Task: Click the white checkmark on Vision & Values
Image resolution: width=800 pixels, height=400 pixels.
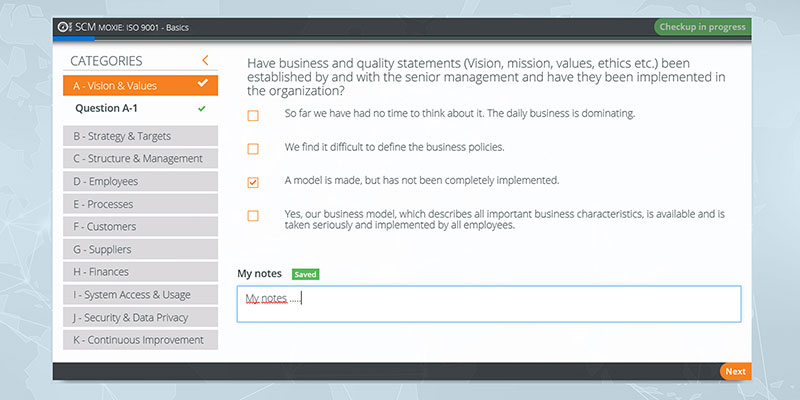Action: 203,83
